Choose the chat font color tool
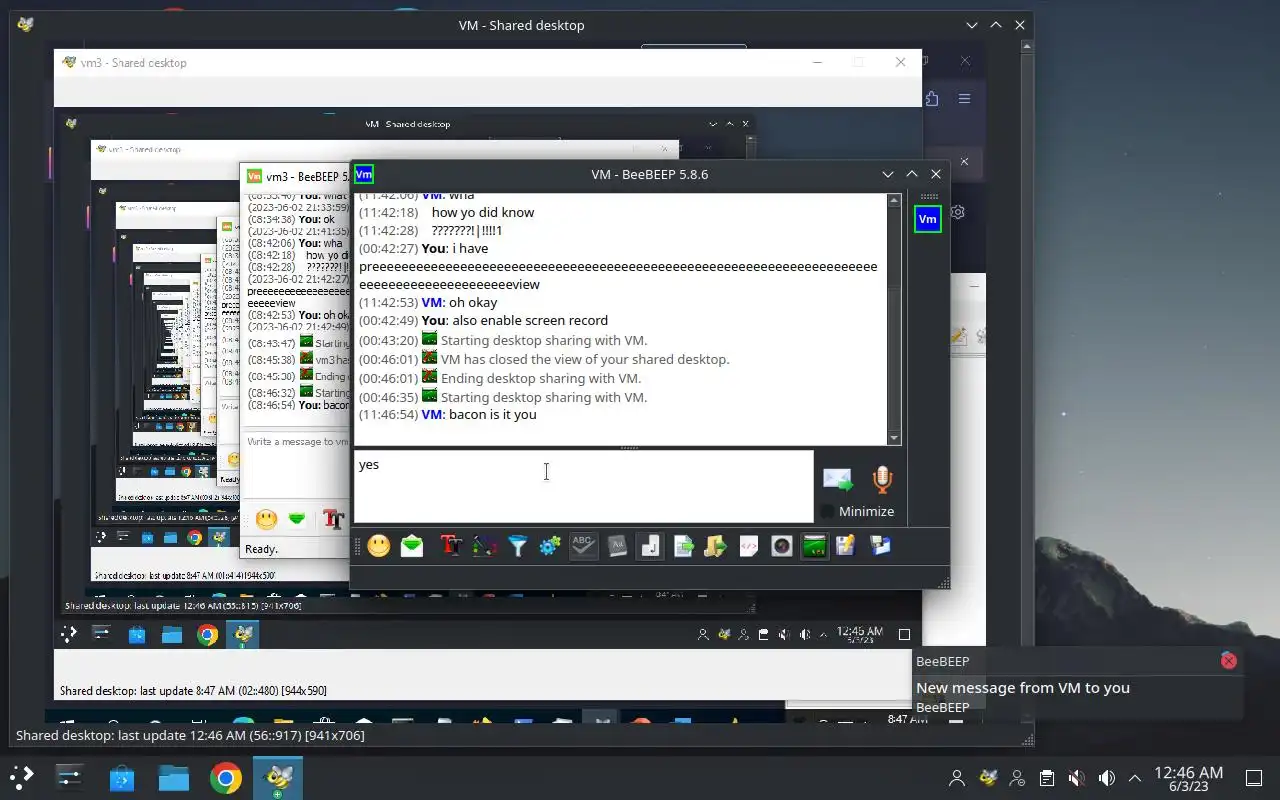The width and height of the screenshot is (1280, 800). (x=485, y=546)
